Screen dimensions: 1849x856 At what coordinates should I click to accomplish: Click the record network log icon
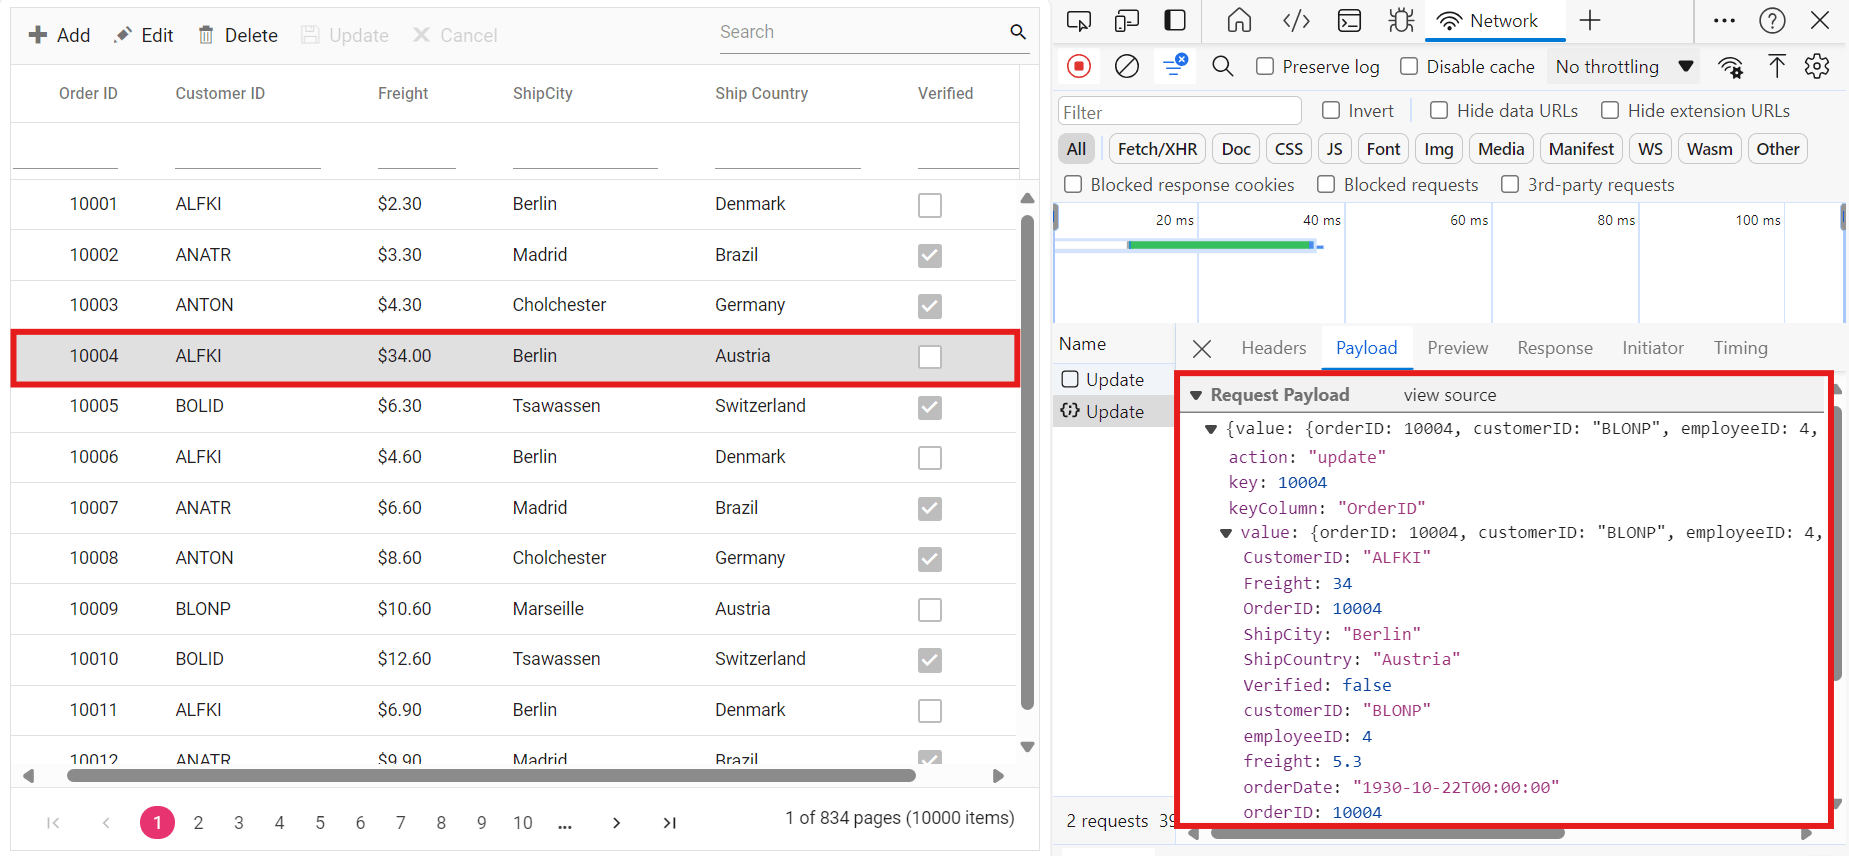[x=1078, y=66]
